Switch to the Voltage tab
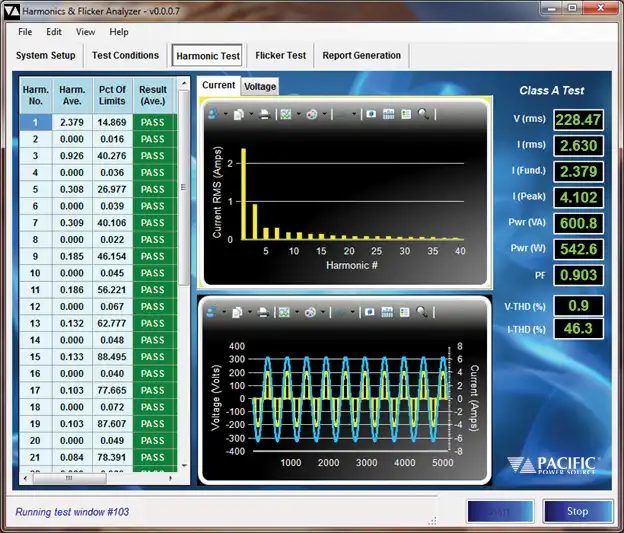This screenshot has width=624, height=533. point(260,87)
